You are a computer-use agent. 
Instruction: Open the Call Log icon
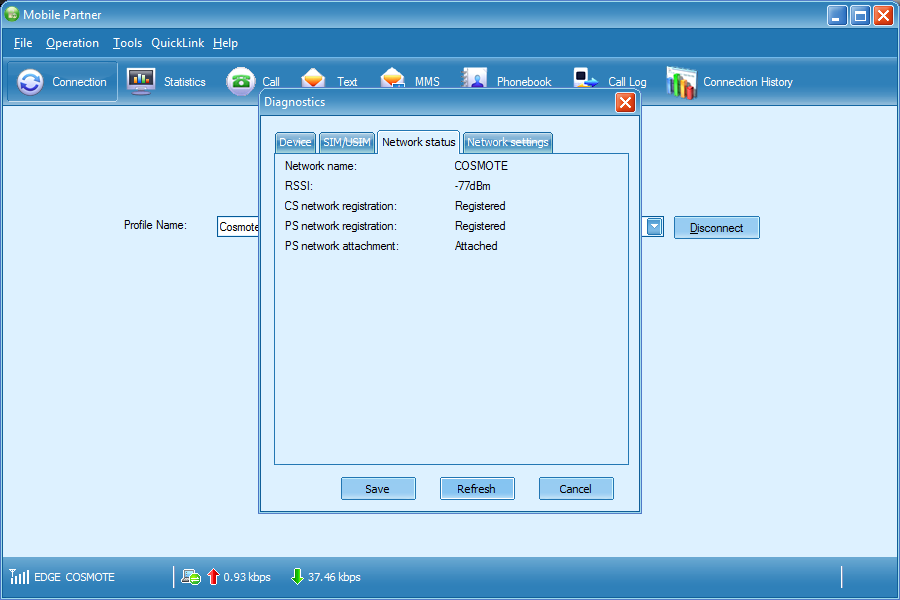(585, 79)
